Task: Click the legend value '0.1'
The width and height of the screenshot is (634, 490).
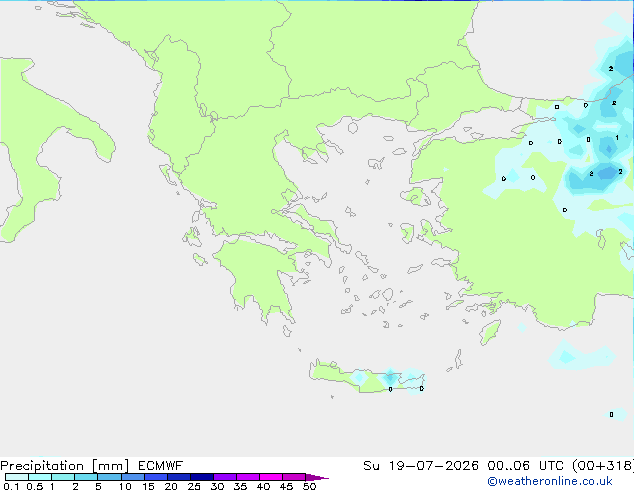Action: click(x=11, y=486)
